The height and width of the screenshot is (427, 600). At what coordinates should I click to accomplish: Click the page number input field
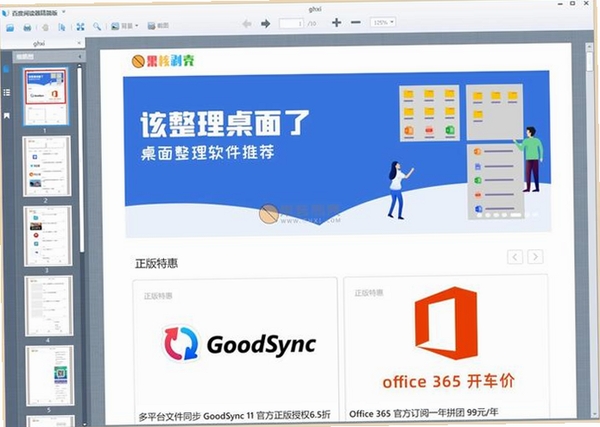click(291, 23)
